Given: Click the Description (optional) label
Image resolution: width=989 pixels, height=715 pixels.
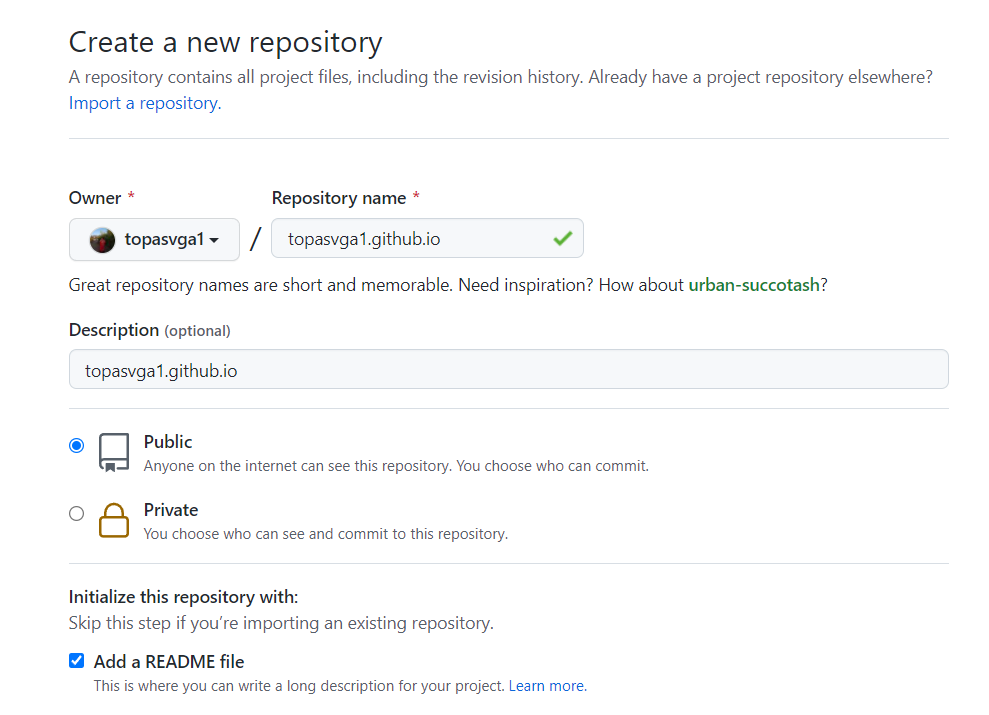Looking at the screenshot, I should coord(149,330).
